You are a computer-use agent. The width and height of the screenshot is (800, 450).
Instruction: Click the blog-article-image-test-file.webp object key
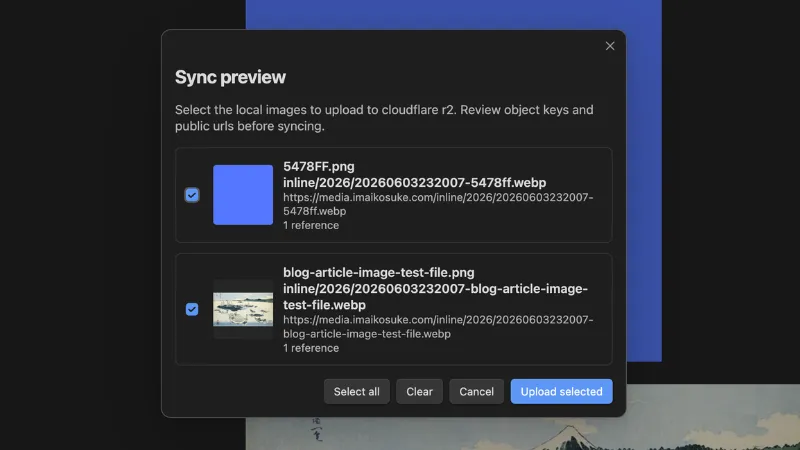tap(435, 296)
